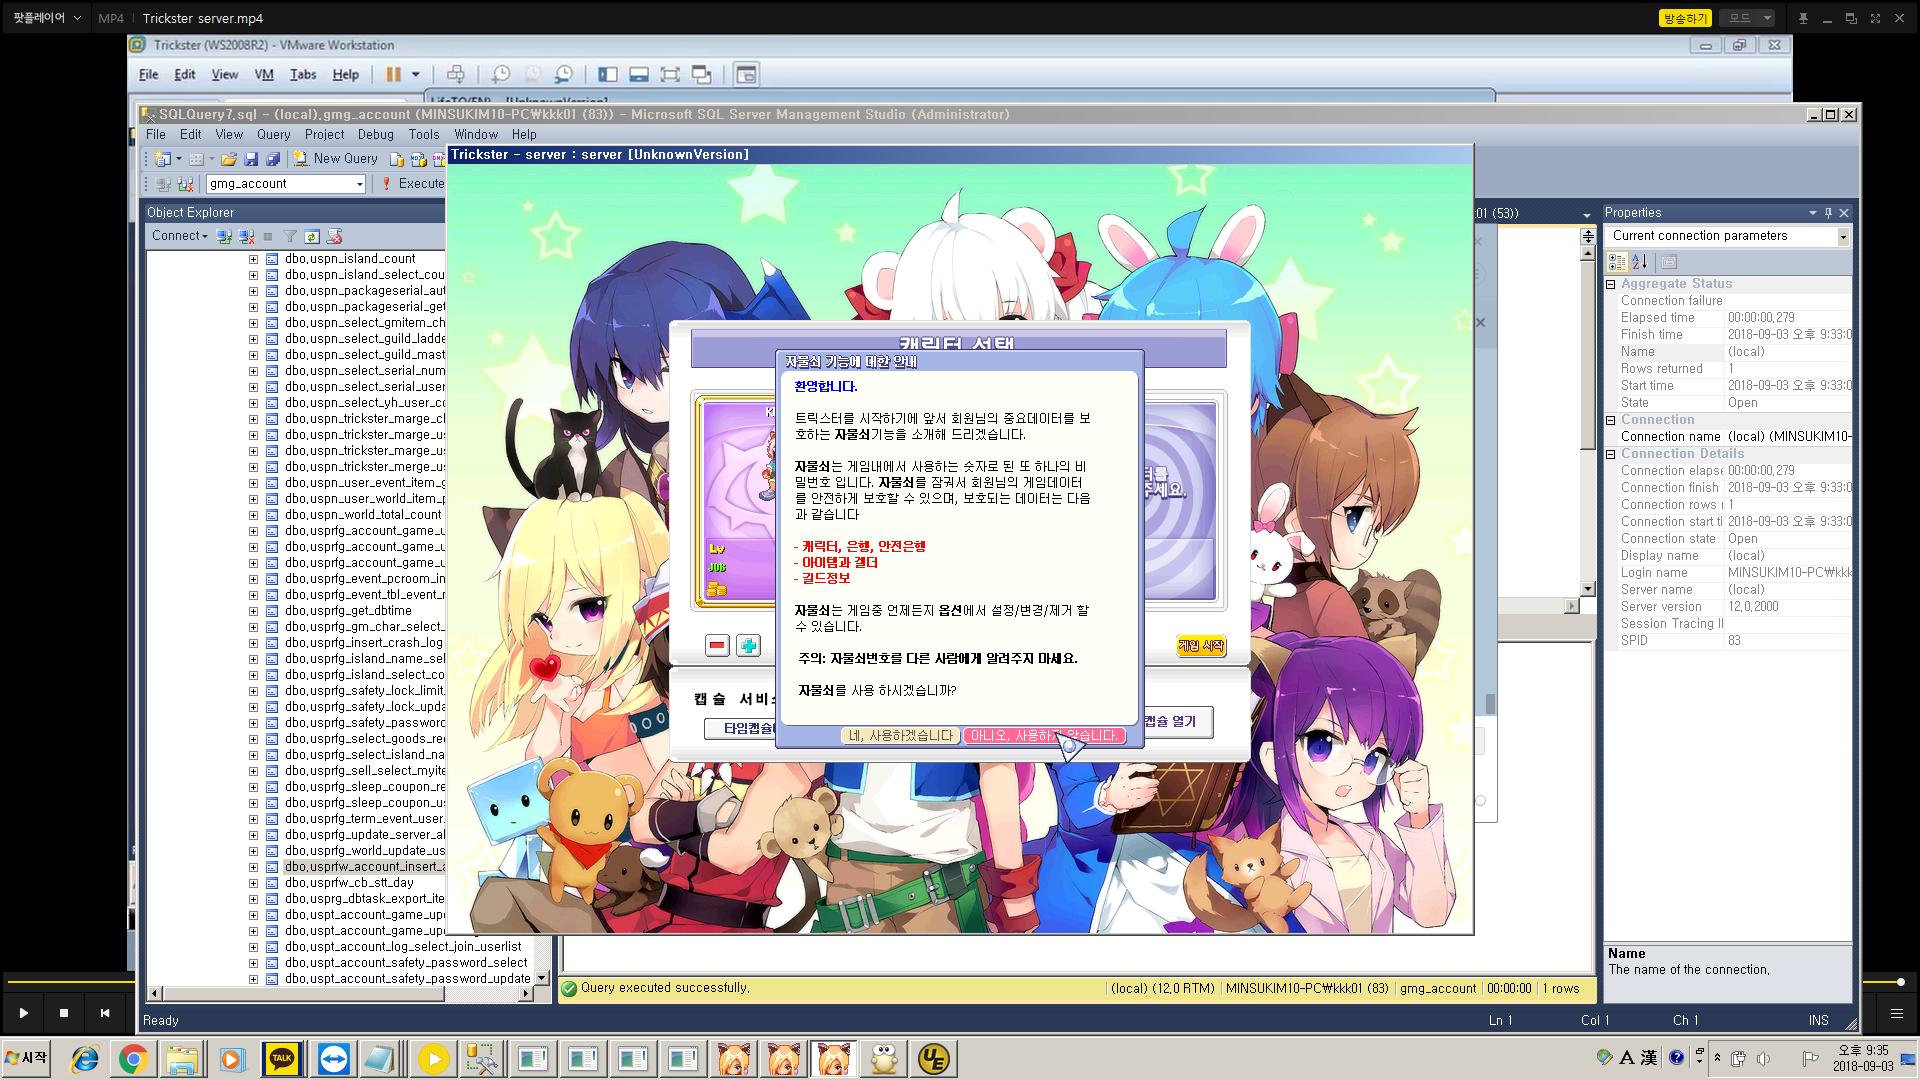Click the VMware pause virtual machine icon
The width and height of the screenshot is (1920, 1080).
(x=393, y=74)
